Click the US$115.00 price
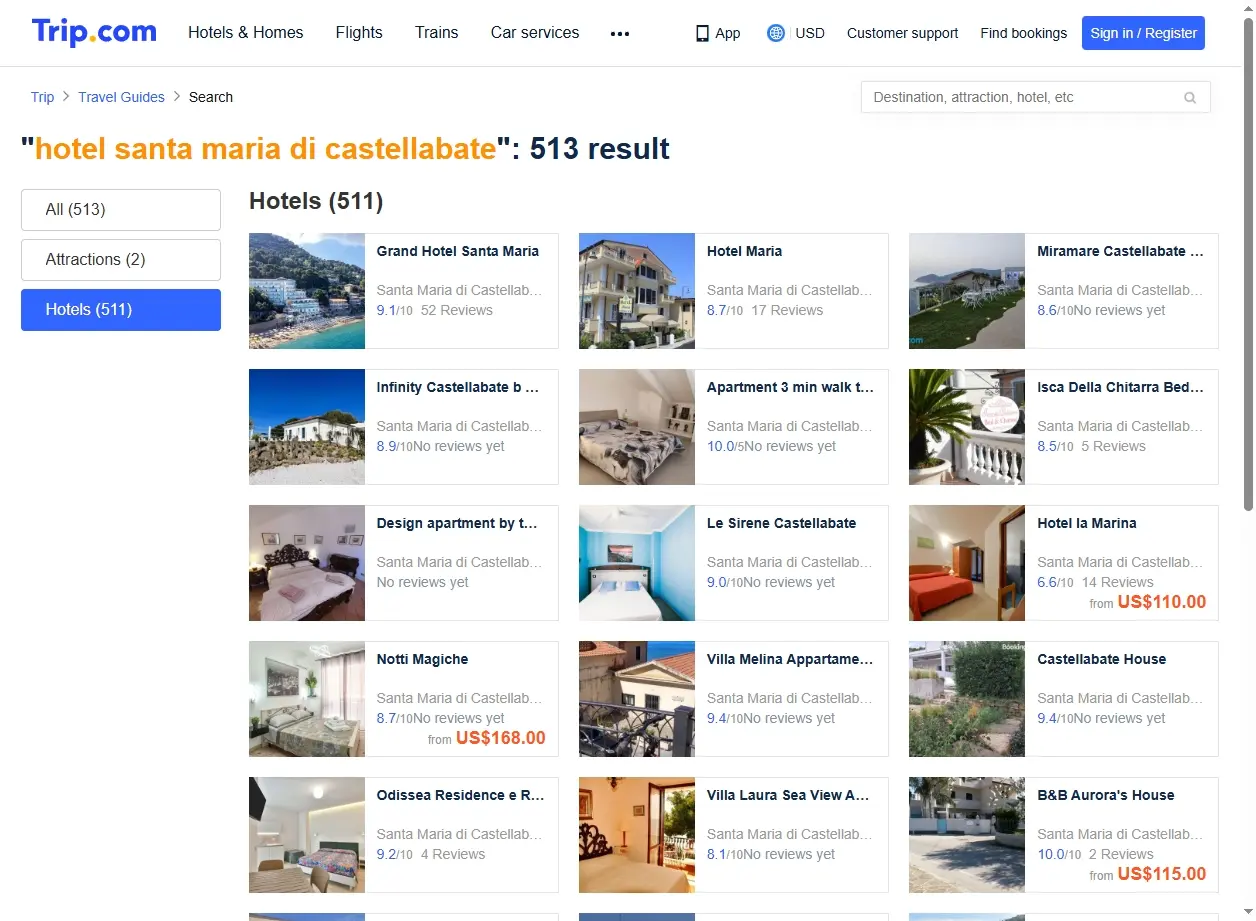1256x921 pixels. coord(1162,874)
